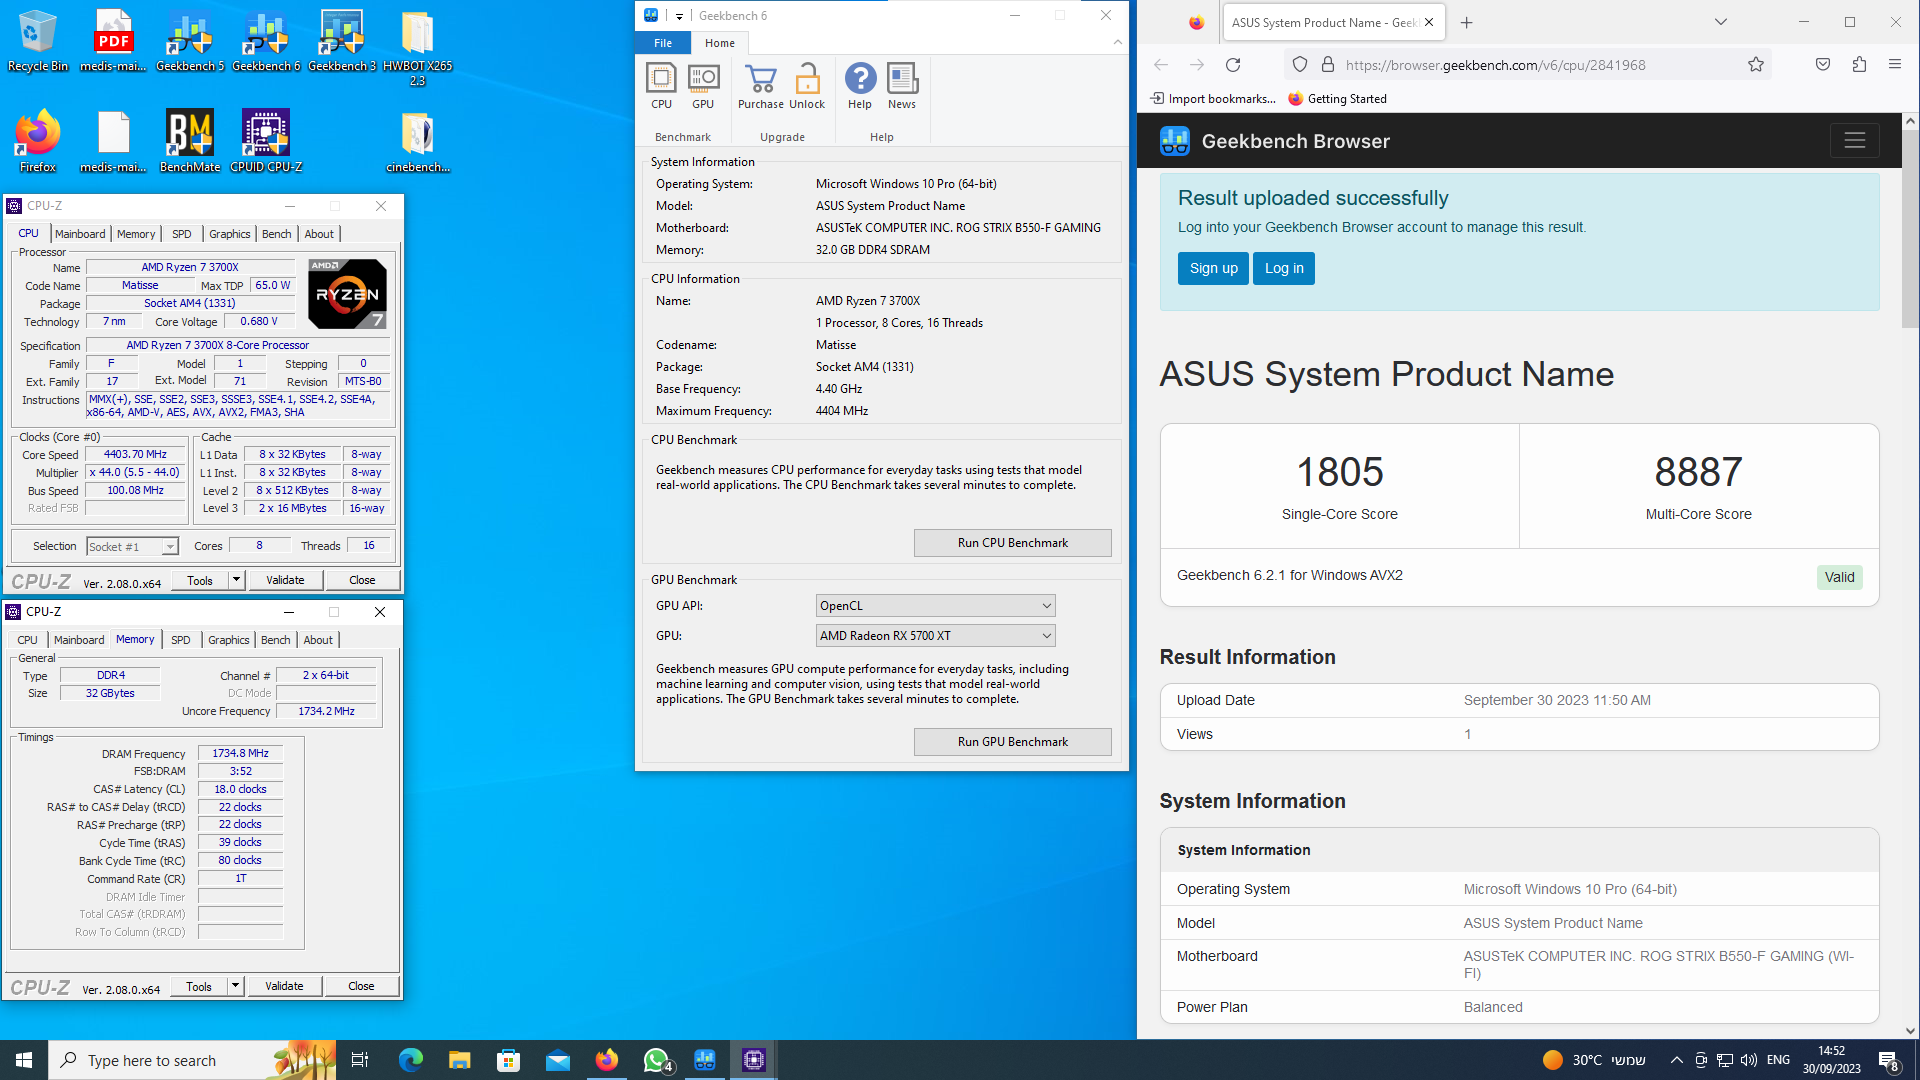Image resolution: width=1920 pixels, height=1080 pixels.
Task: Open File tab in Geekbench 6
Action: [663, 43]
